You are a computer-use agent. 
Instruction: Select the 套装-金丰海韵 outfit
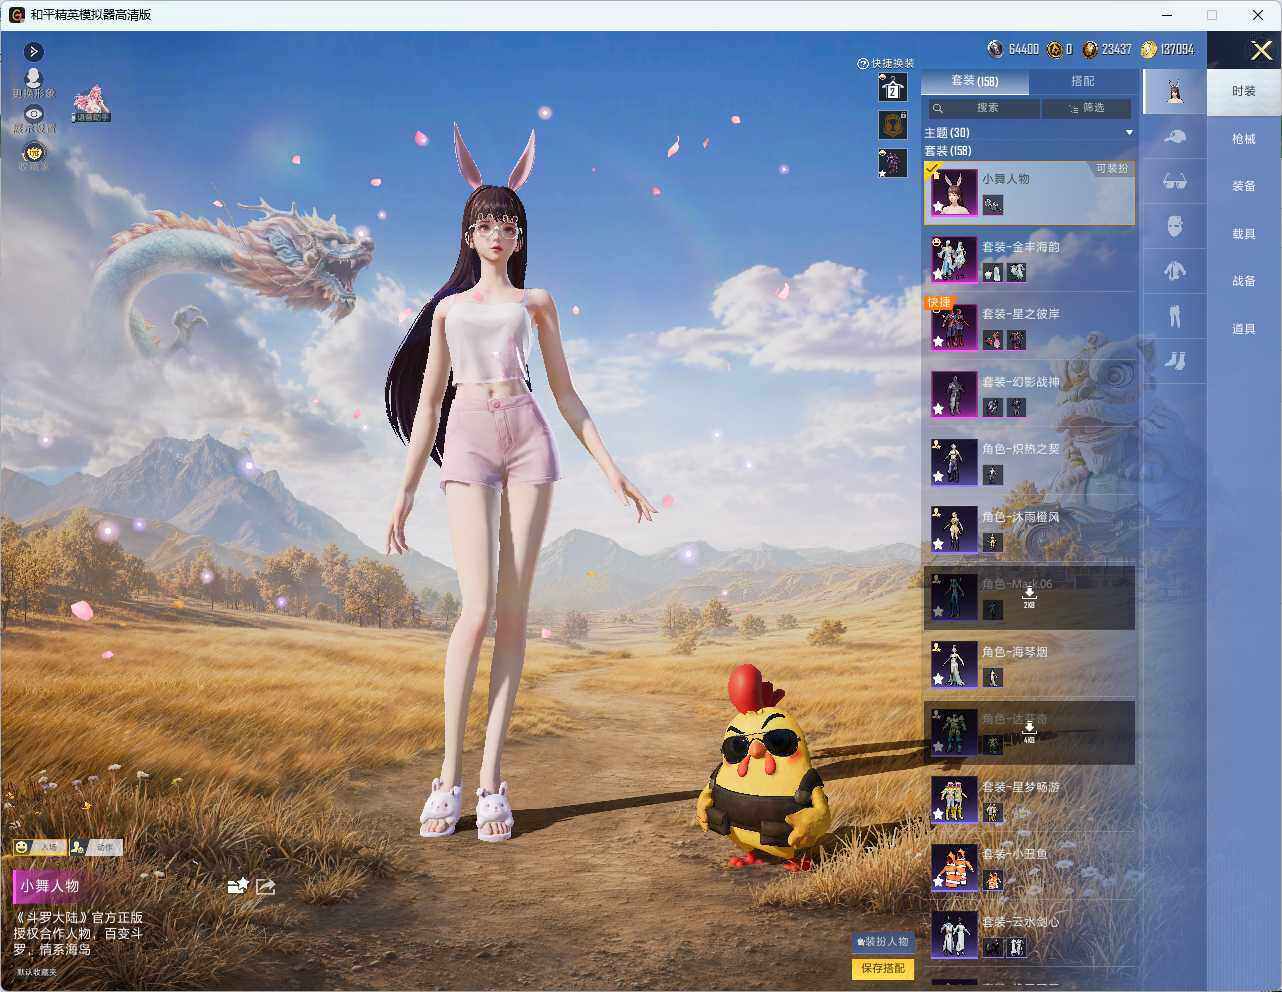(1030, 259)
